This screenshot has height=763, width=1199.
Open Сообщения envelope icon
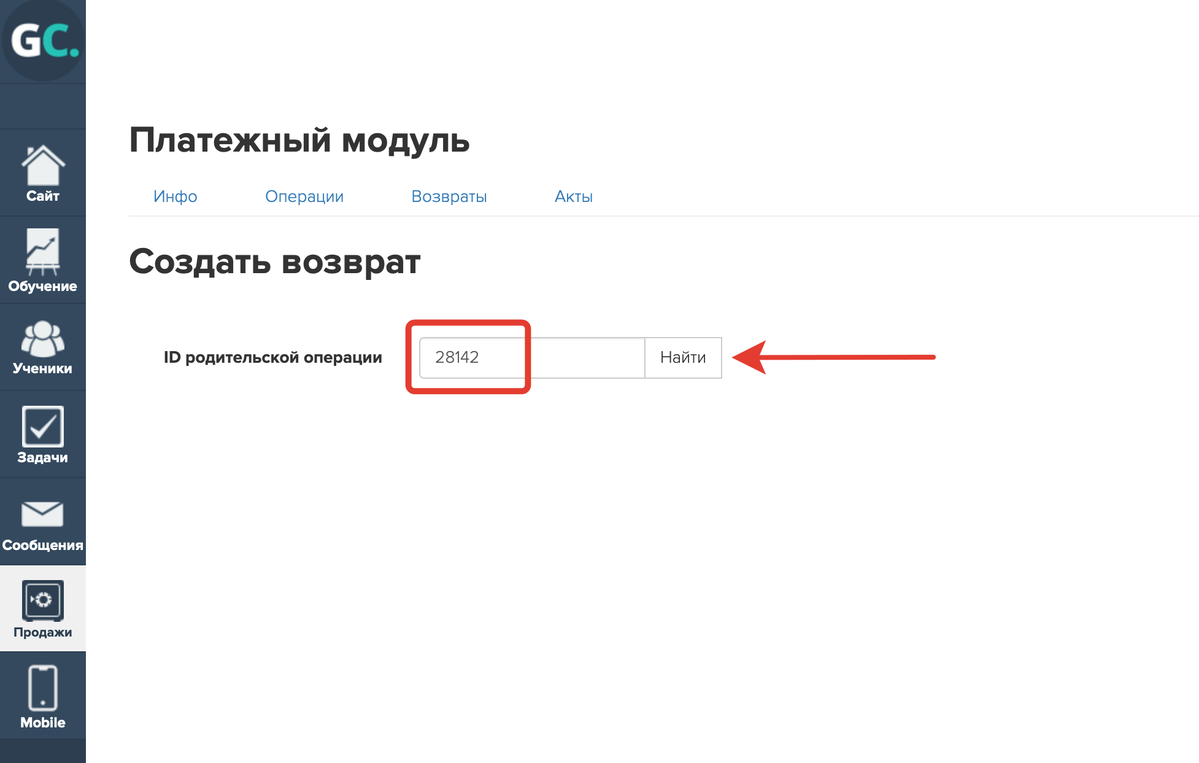click(x=43, y=514)
